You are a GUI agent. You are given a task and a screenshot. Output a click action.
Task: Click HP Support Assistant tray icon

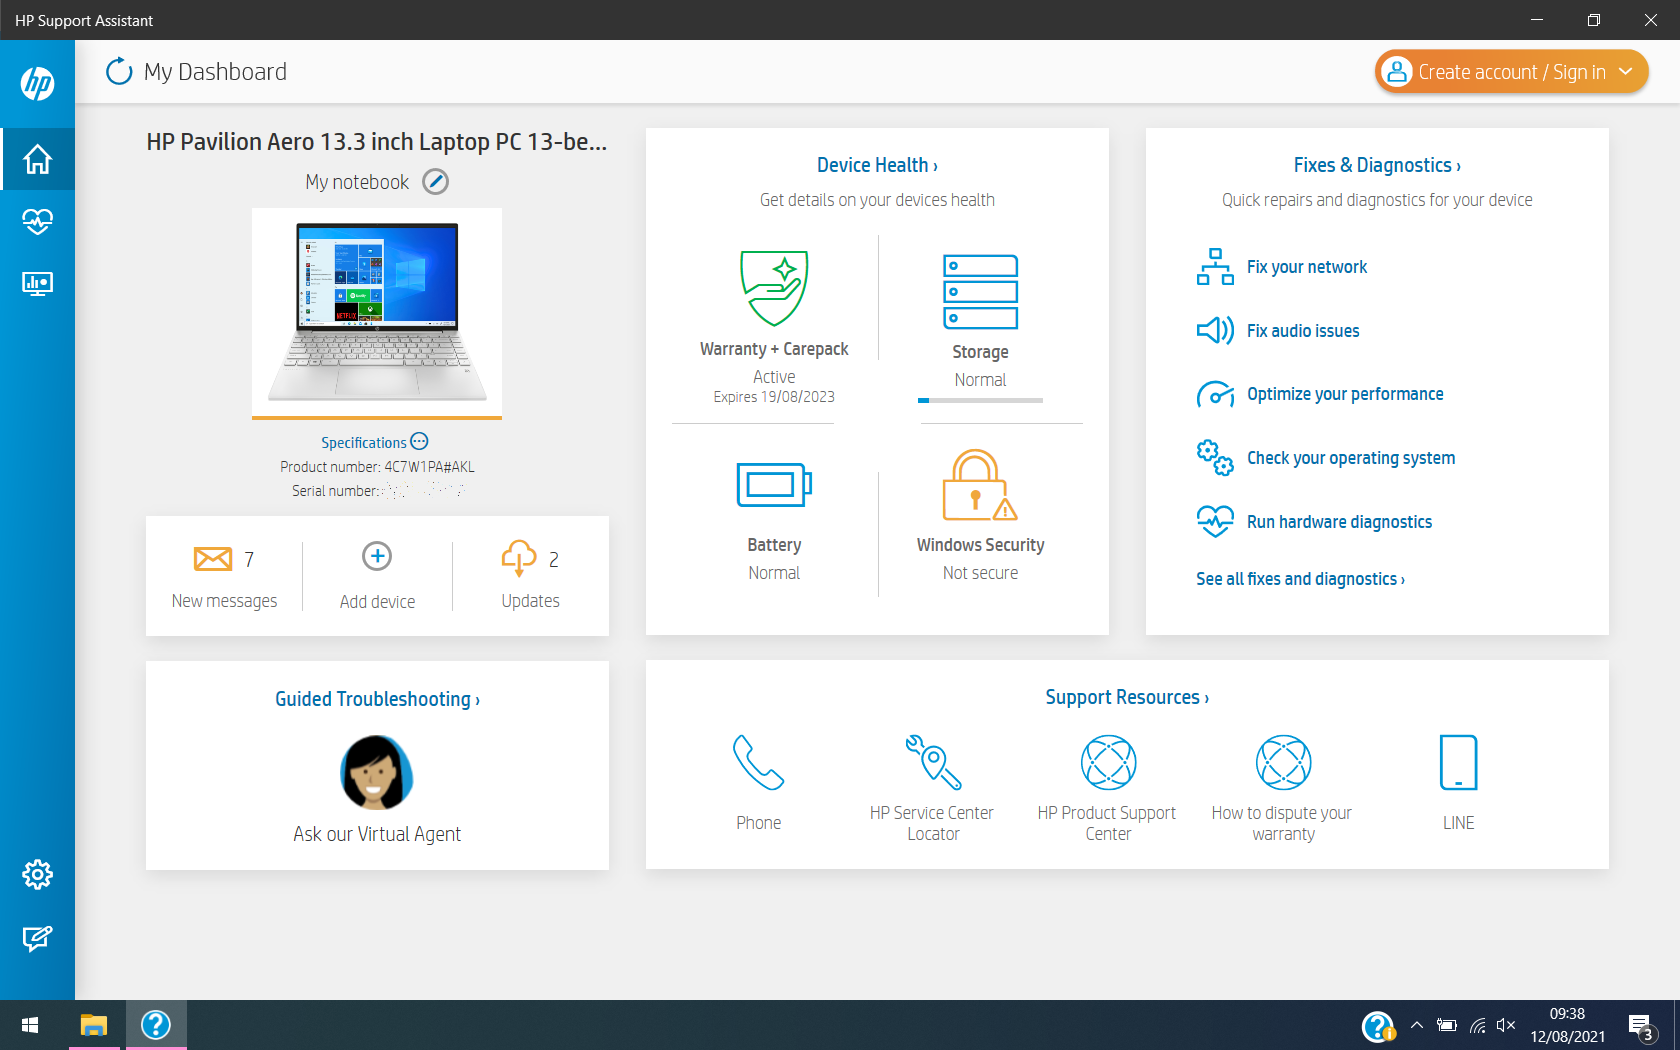coord(1378,1026)
